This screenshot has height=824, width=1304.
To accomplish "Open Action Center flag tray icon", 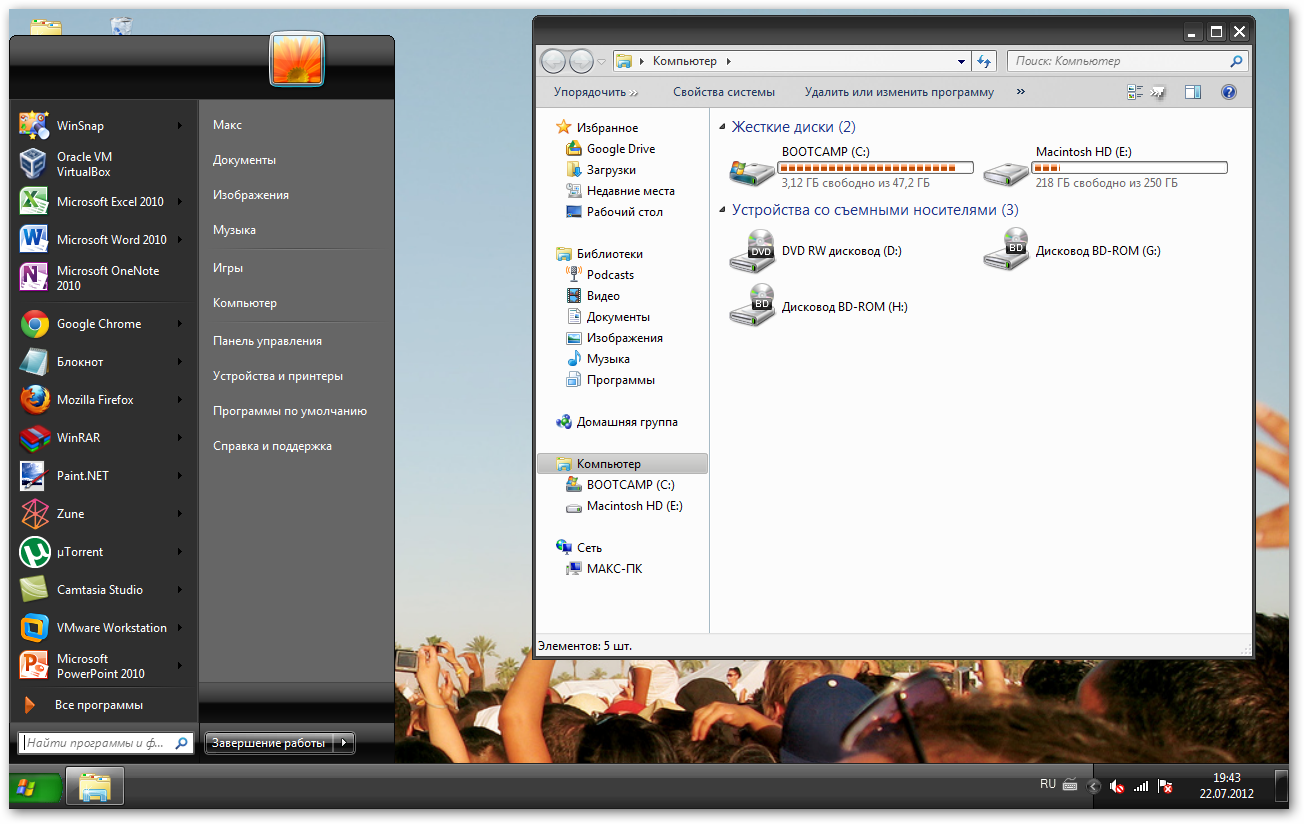I will coord(1165,787).
